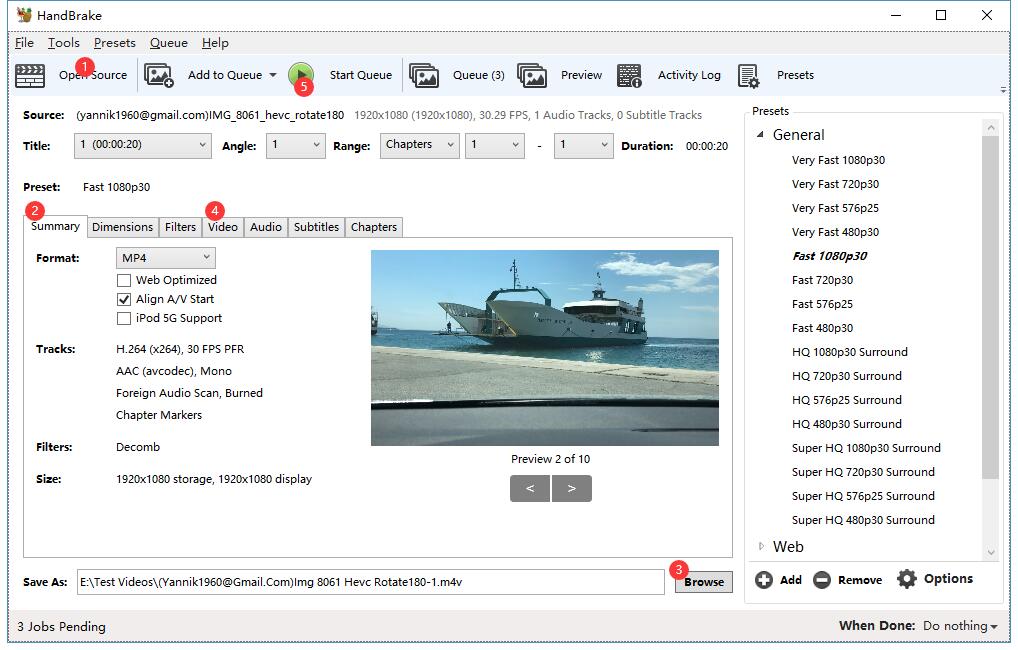Click the Presets toolbar gear-page icon
The image size is (1018, 650).
point(749,75)
